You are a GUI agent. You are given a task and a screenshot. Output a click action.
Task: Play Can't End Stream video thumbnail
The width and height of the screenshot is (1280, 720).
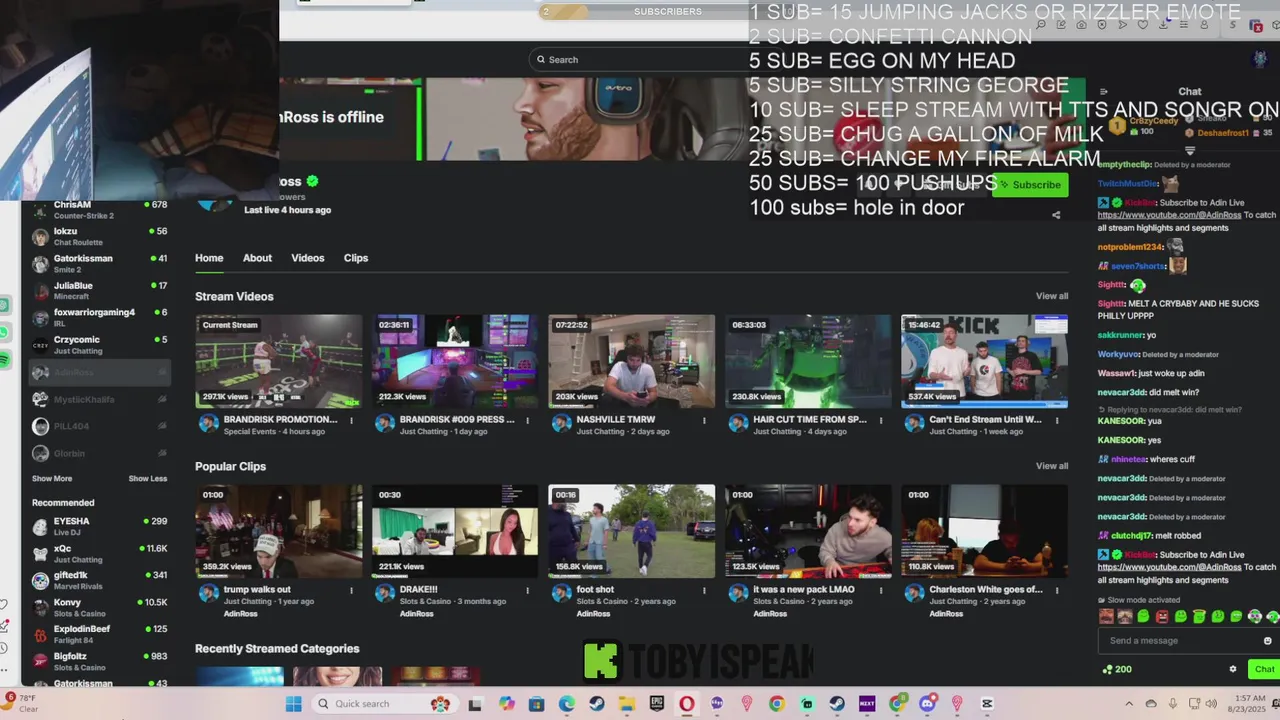[x=984, y=361]
